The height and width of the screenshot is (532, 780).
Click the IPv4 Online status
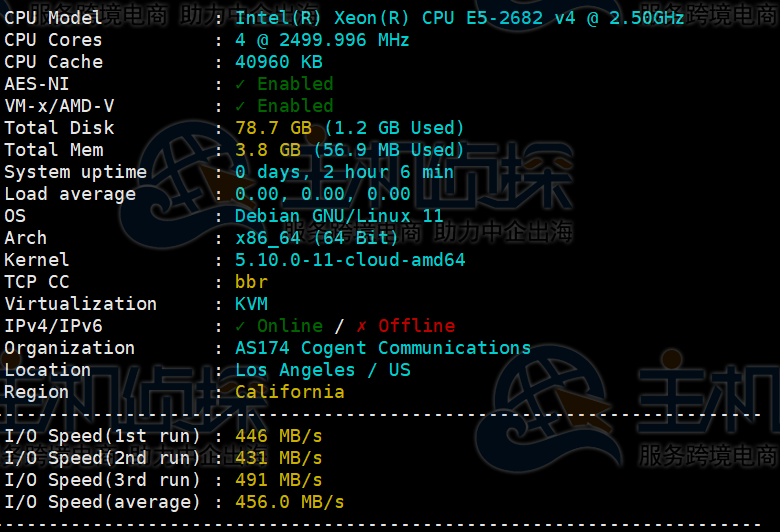(279, 326)
